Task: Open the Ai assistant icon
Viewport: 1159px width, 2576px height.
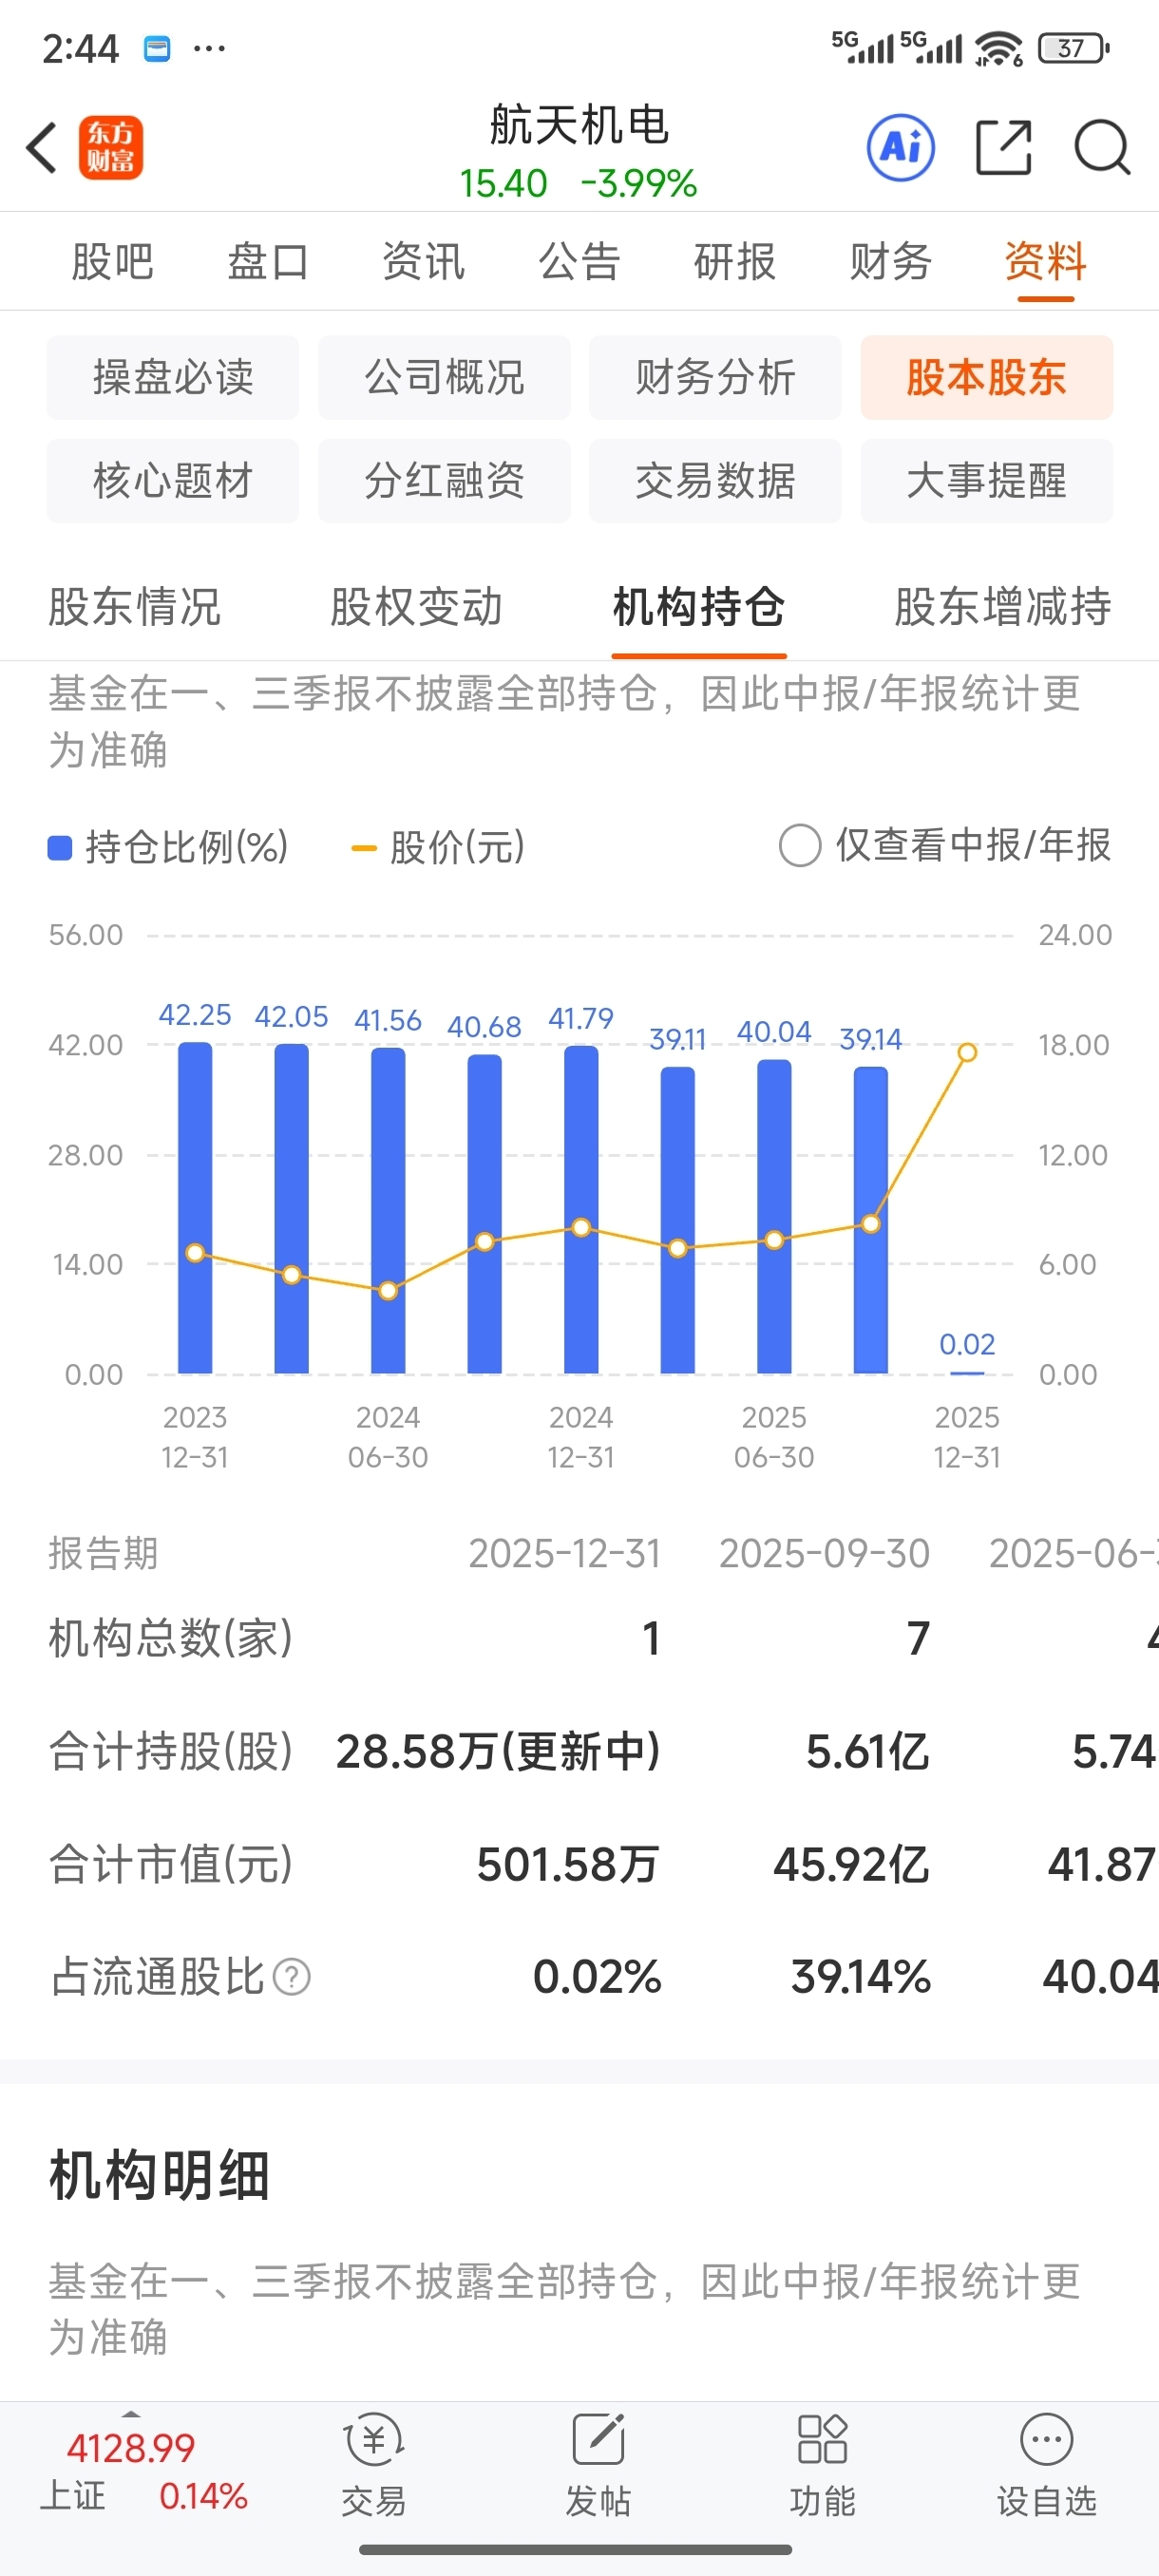Action: pyautogui.click(x=901, y=148)
